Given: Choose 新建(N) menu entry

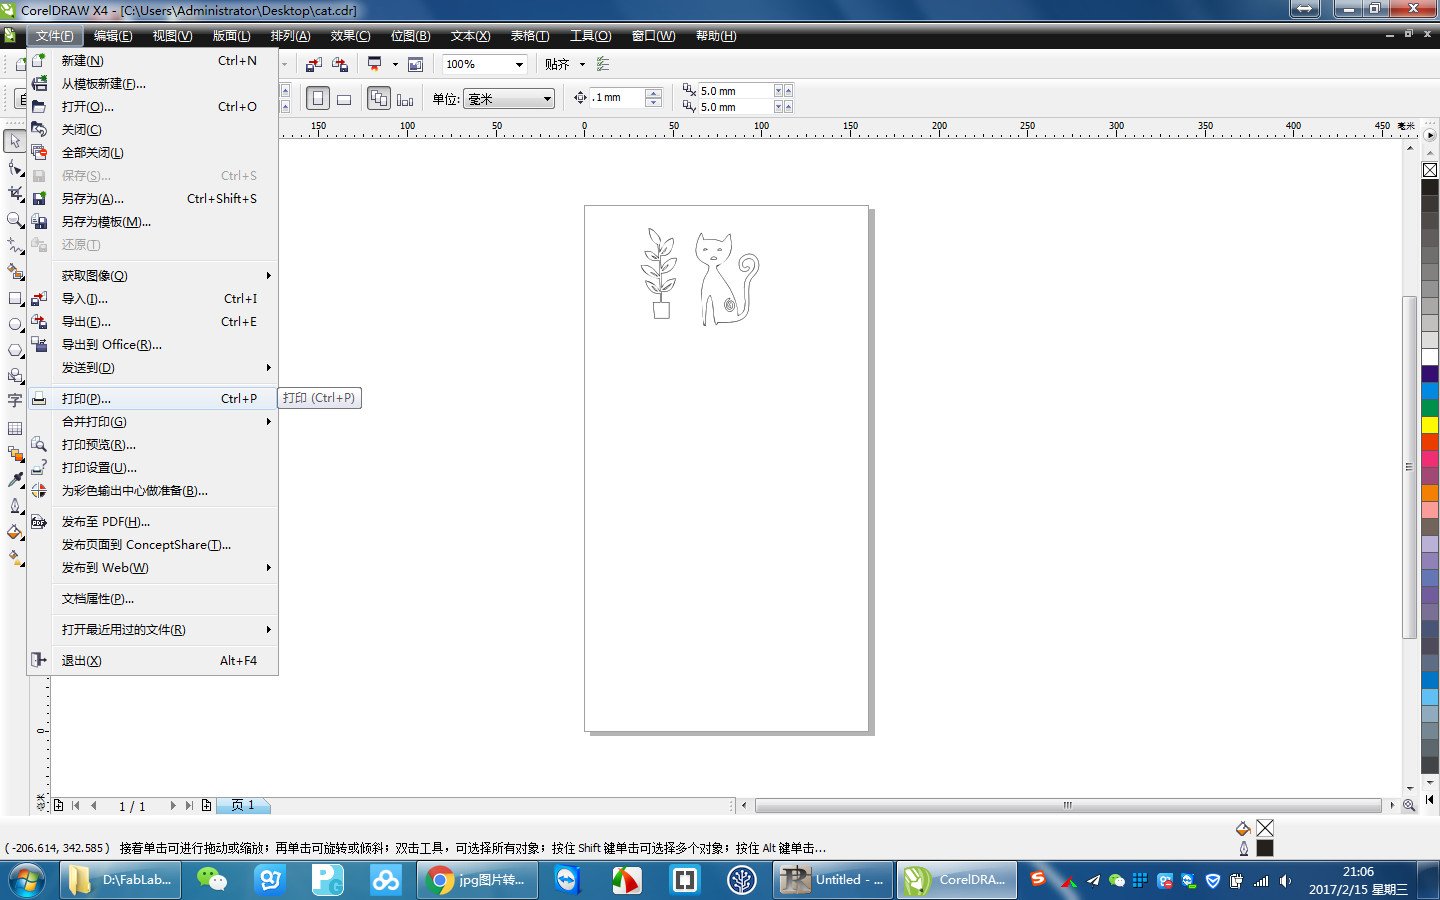Looking at the screenshot, I should [x=152, y=60].
